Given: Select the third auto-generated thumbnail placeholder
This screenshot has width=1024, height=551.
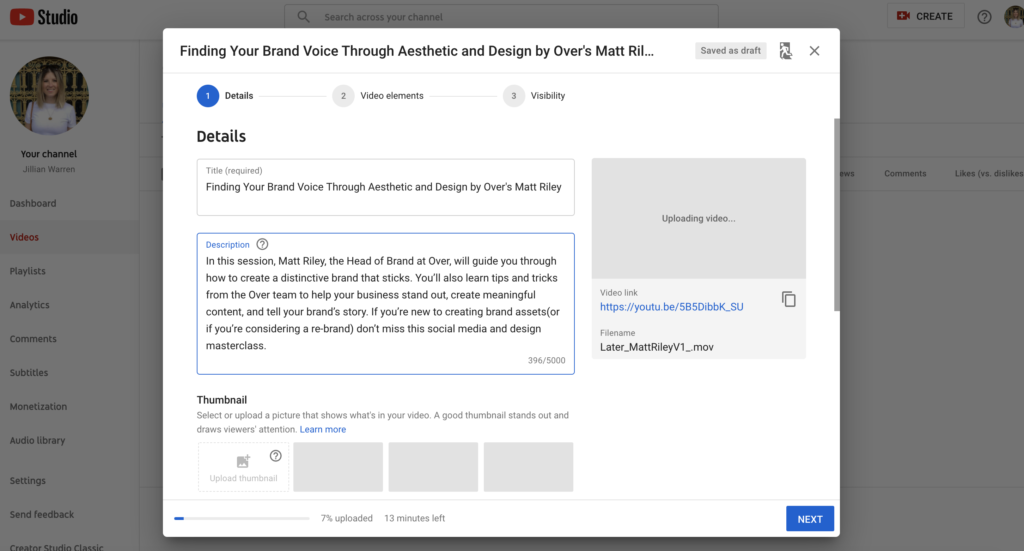Looking at the screenshot, I should pyautogui.click(x=528, y=467).
